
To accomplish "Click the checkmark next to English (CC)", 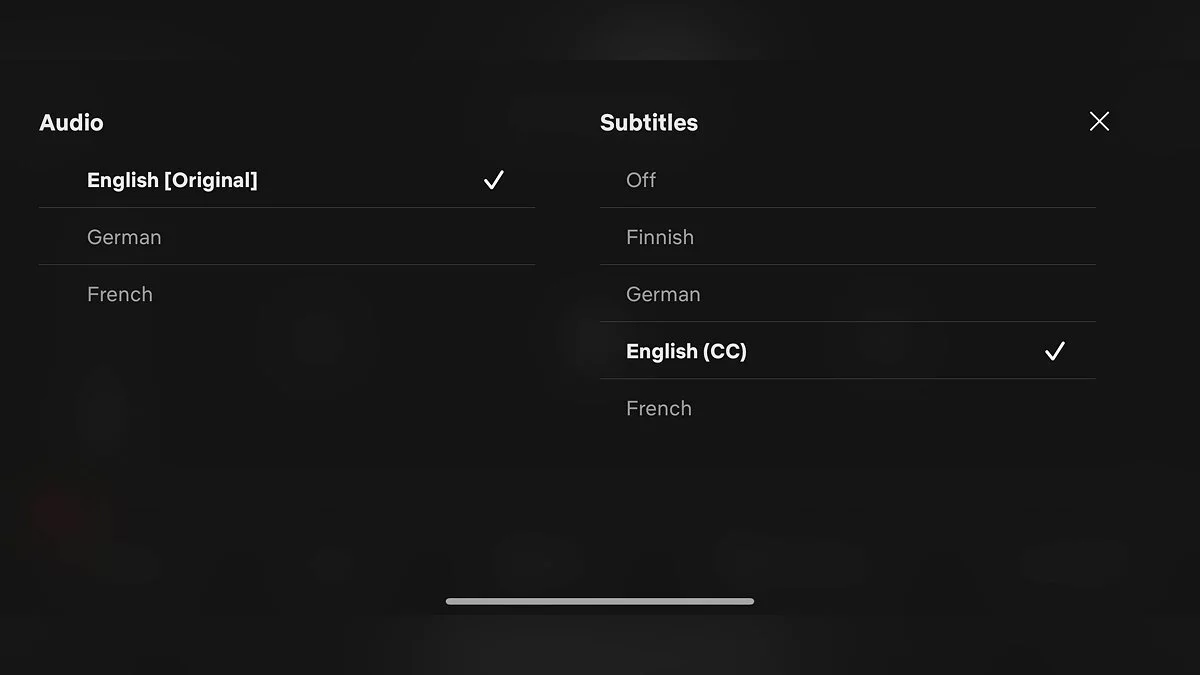I will 1054,351.
